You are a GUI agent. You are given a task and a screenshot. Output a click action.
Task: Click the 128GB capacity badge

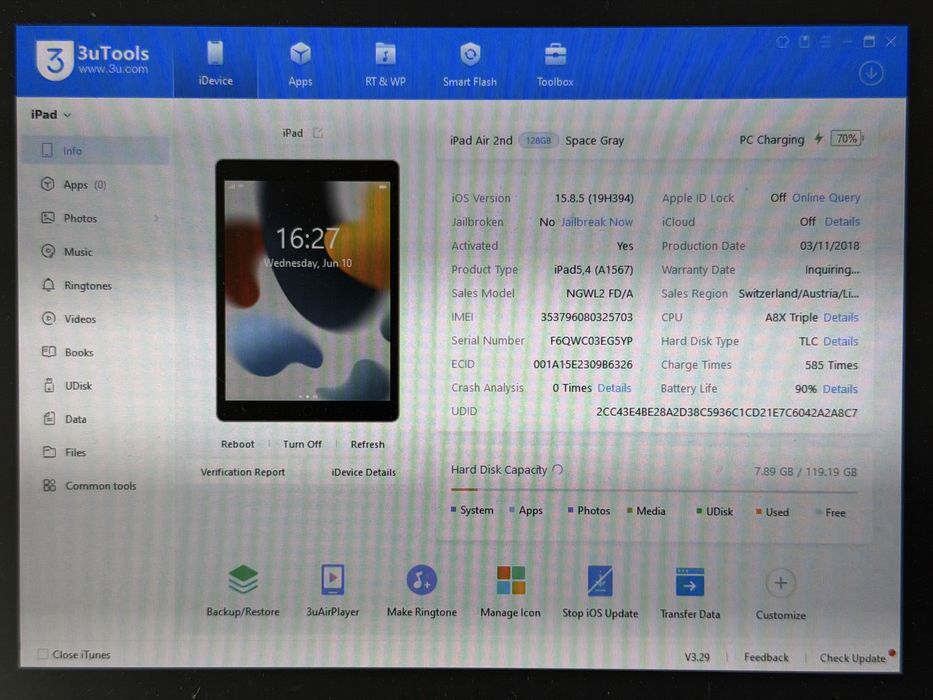(538, 140)
